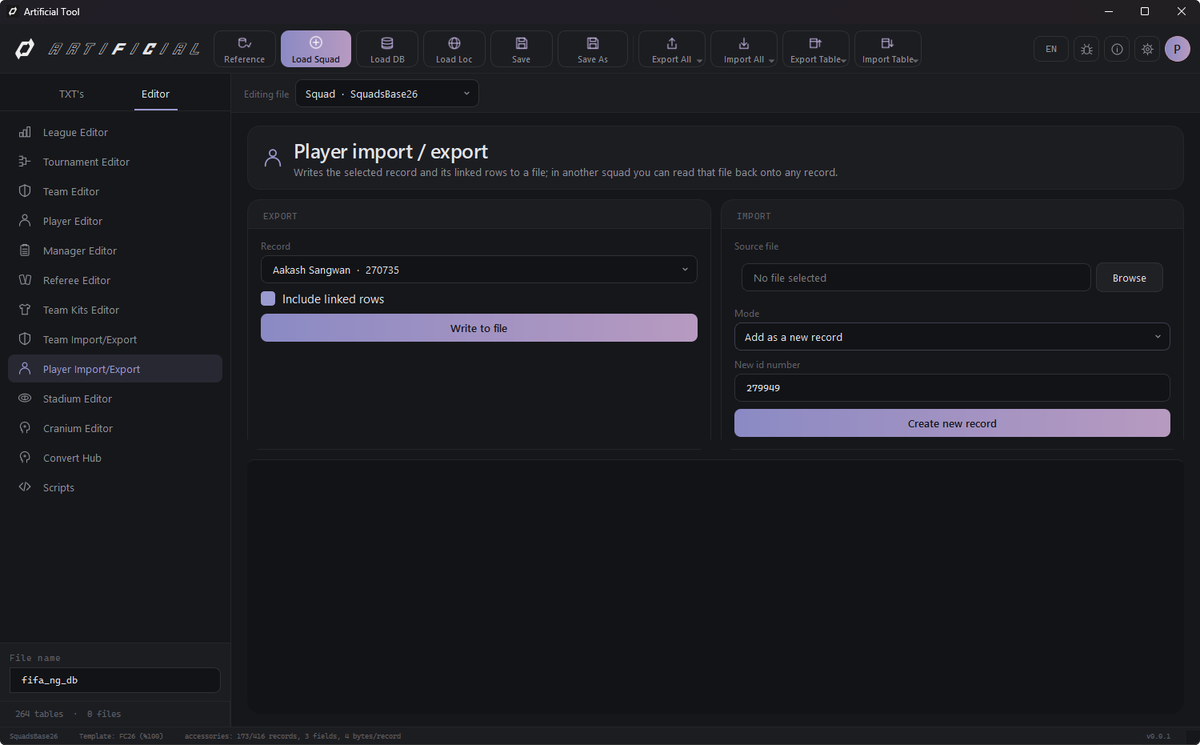Open League Editor in sidebar
This screenshot has width=1200, height=745.
pos(115,132)
